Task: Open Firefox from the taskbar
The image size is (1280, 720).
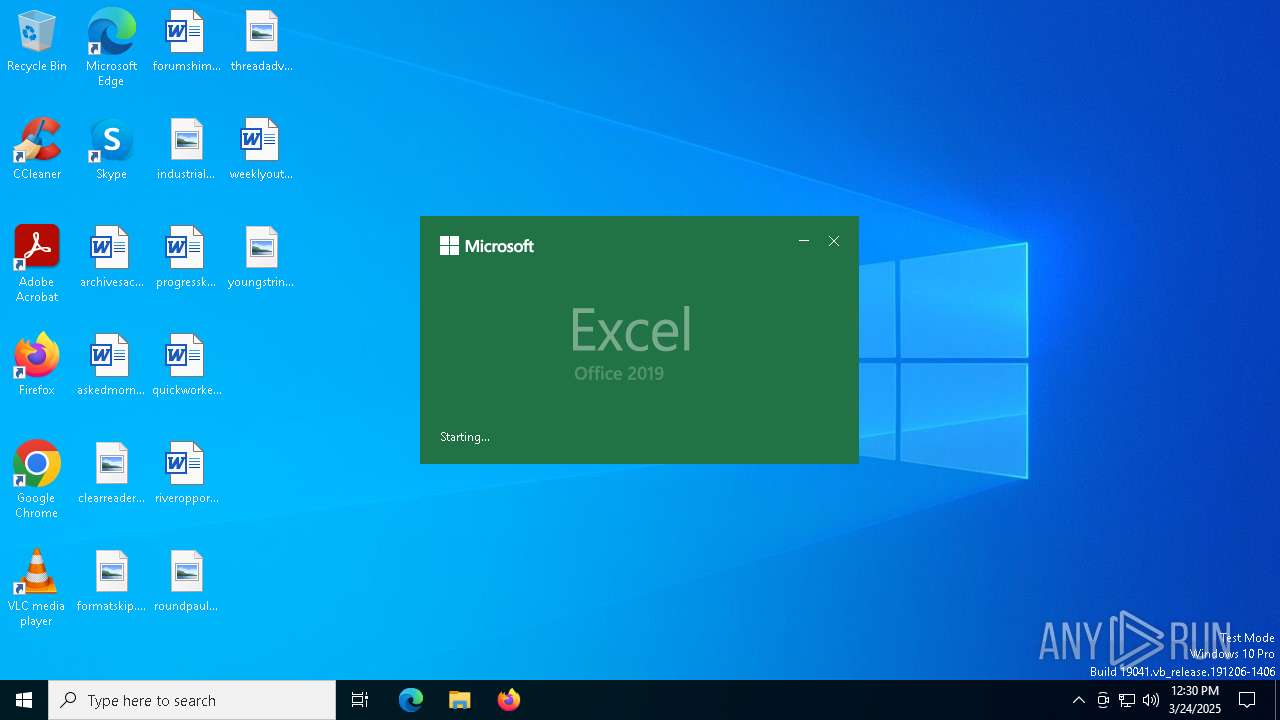Action: [509, 700]
